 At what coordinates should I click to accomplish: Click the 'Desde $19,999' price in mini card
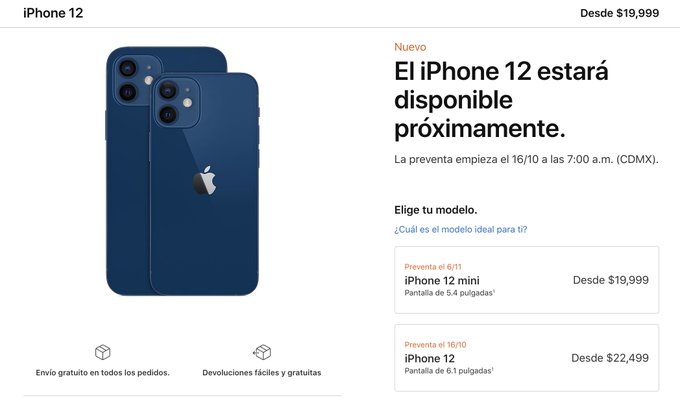pyautogui.click(x=611, y=280)
